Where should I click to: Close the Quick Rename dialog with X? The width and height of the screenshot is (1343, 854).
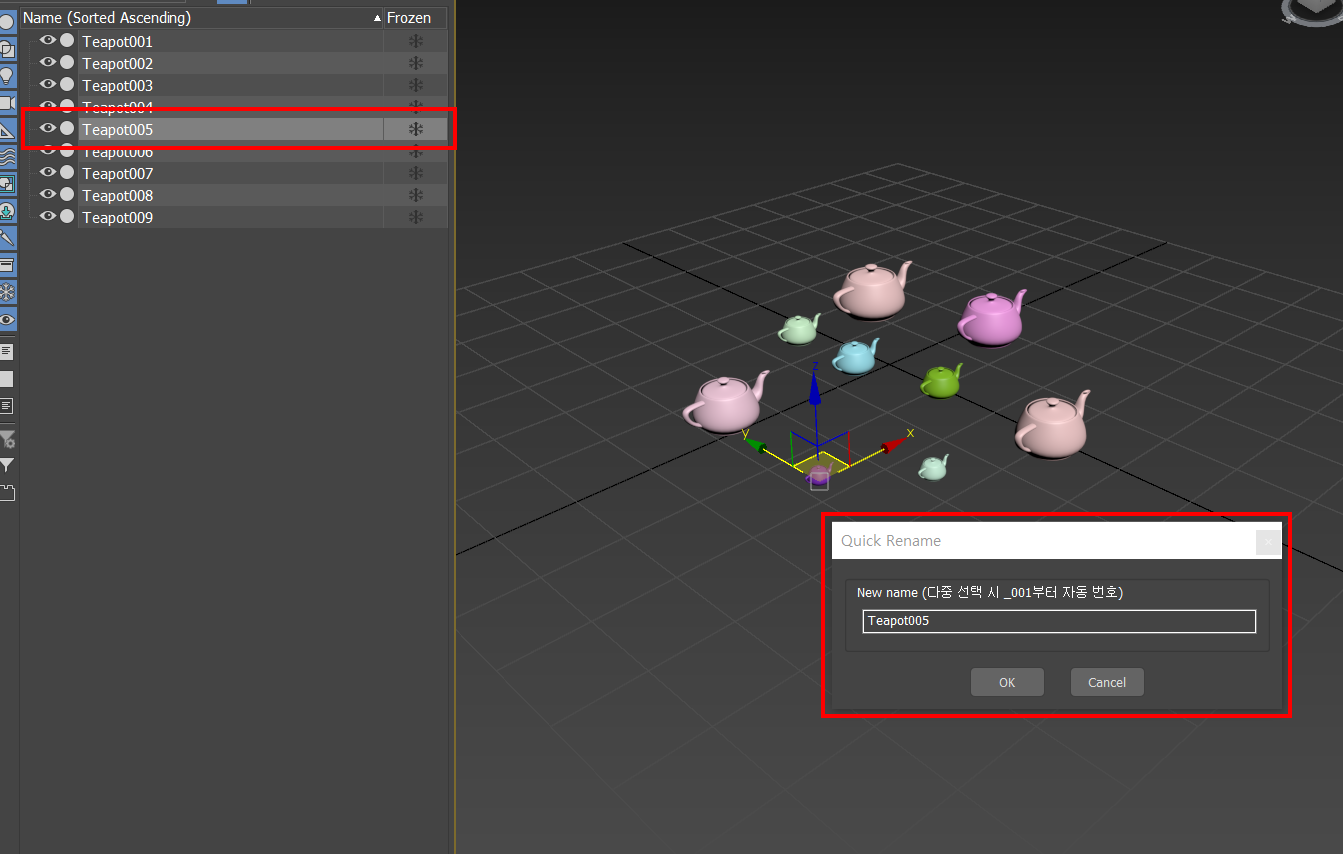pyautogui.click(x=1268, y=541)
